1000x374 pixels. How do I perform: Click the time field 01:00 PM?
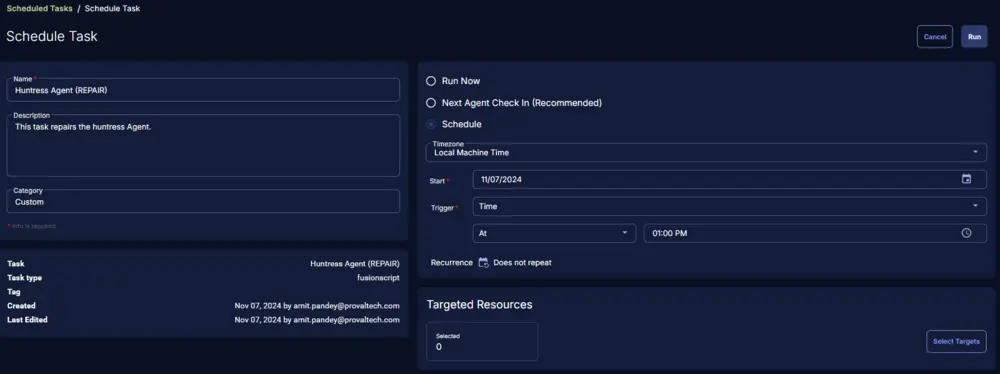point(815,233)
